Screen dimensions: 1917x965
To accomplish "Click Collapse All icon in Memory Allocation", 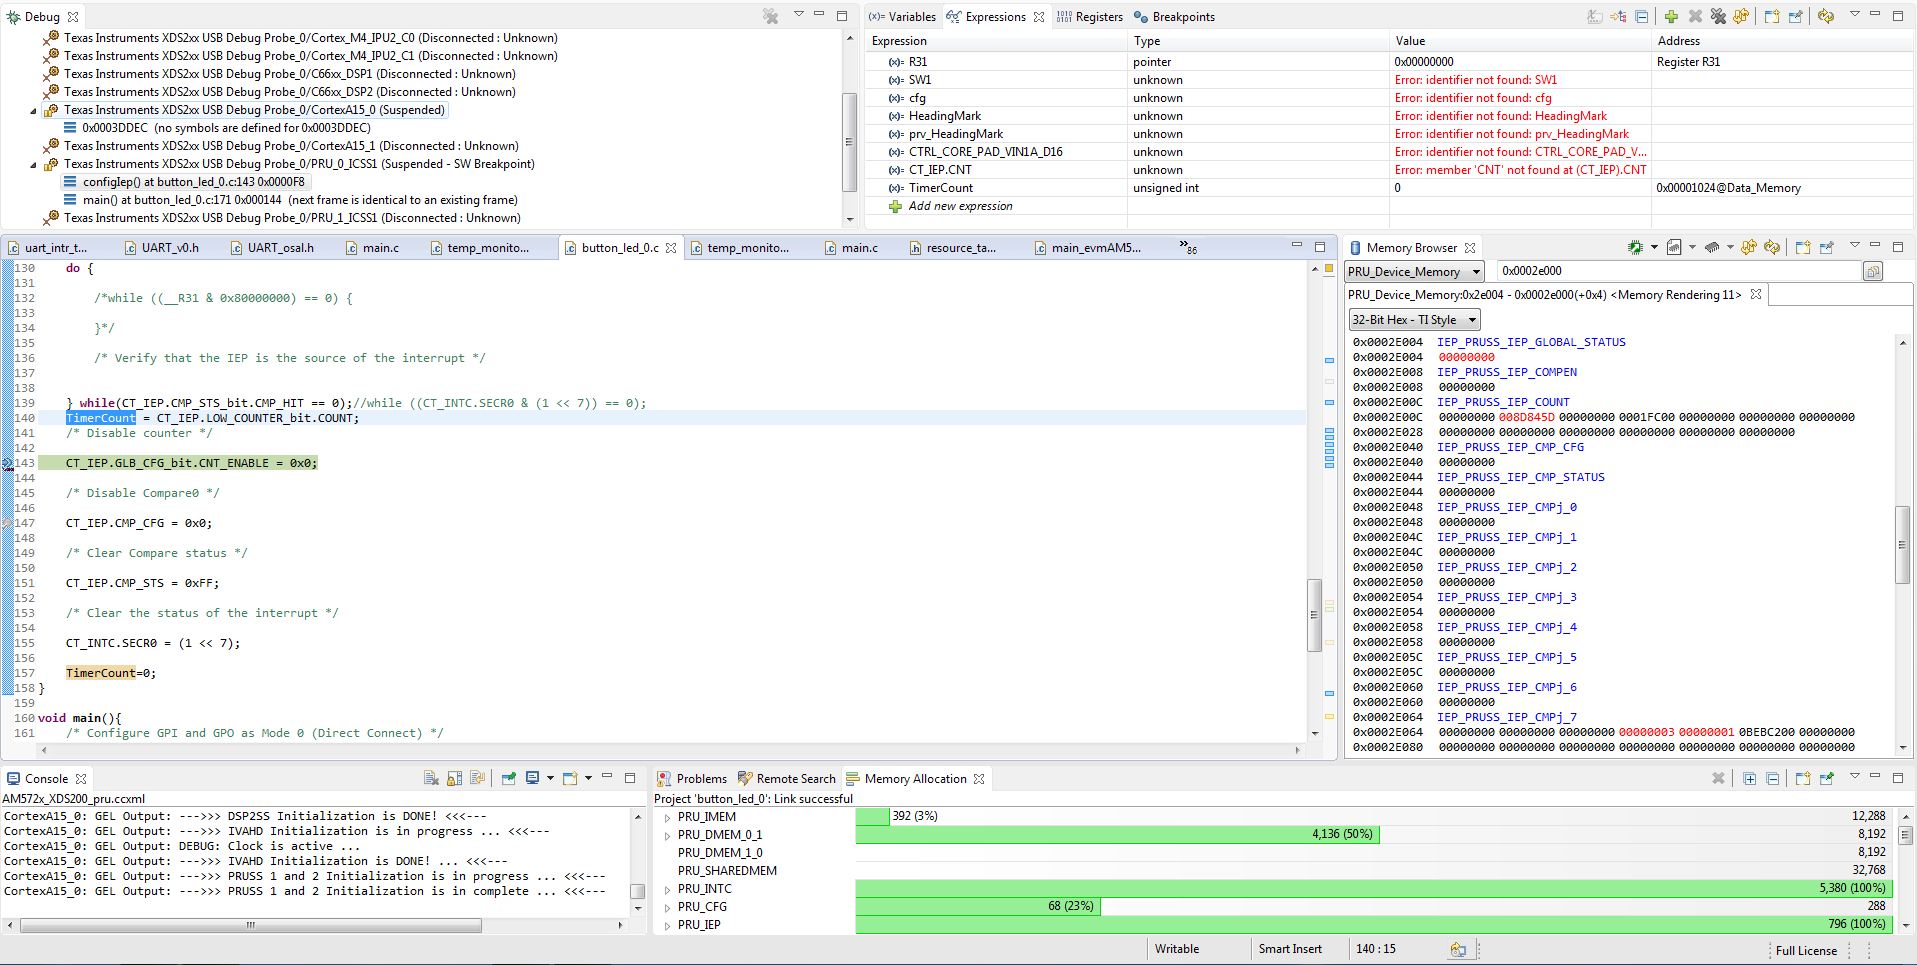I will (x=1772, y=778).
